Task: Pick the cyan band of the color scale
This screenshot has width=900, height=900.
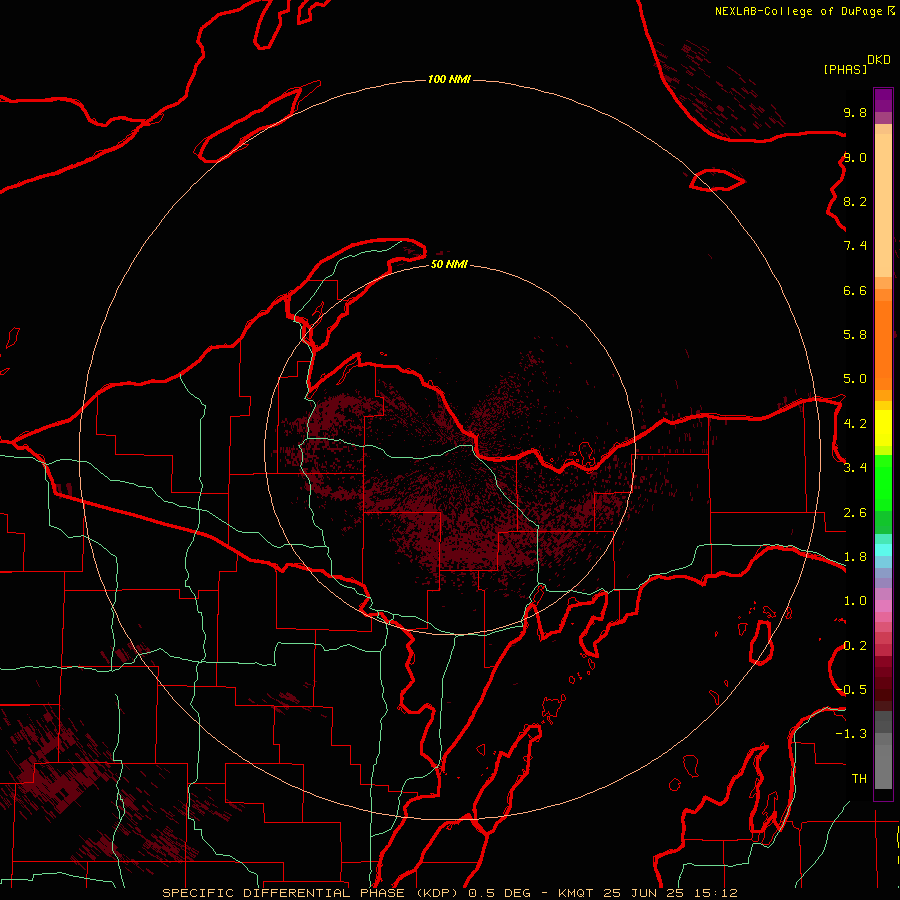Action: click(x=883, y=550)
